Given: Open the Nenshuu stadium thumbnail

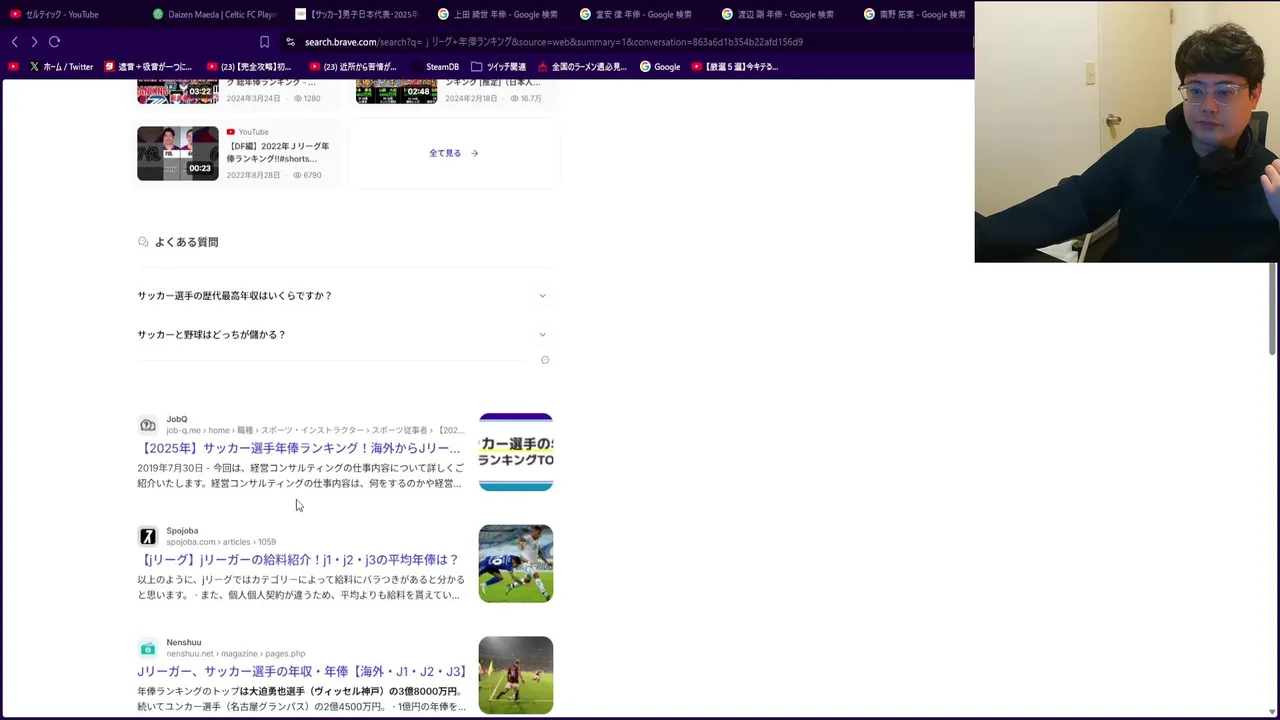Looking at the screenshot, I should click(x=516, y=675).
